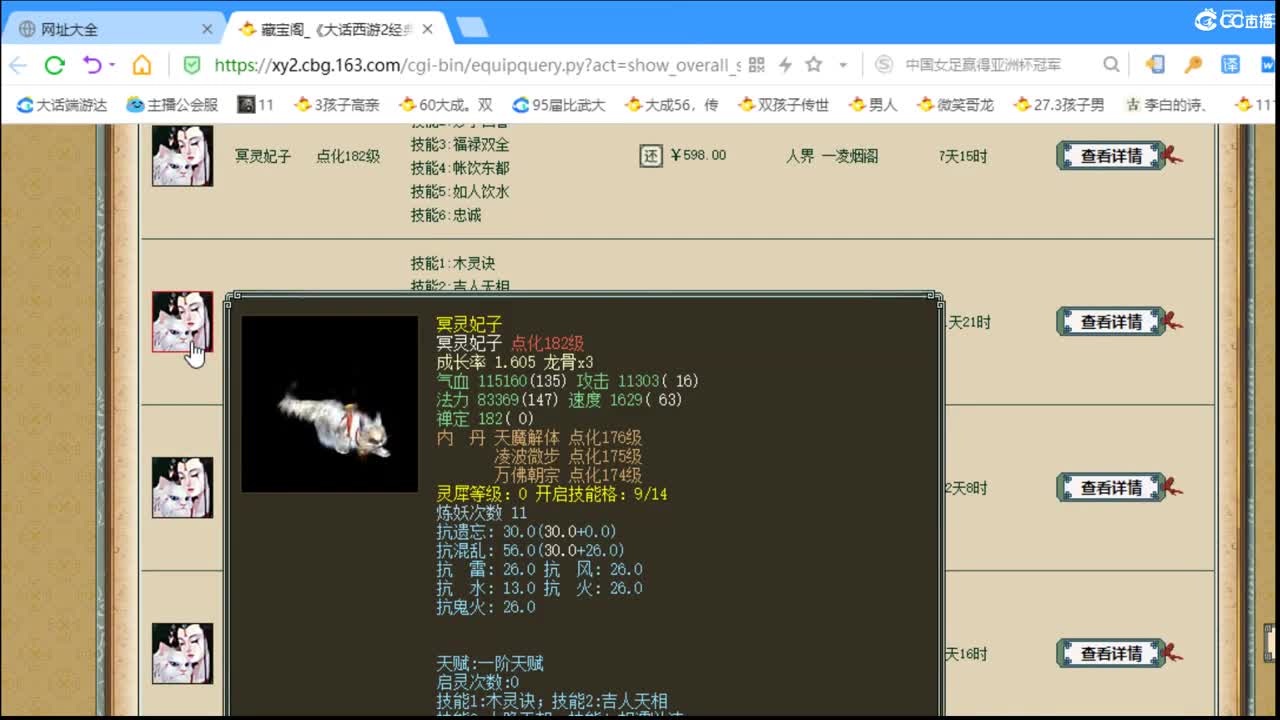Open the dropdown beside the purple restore arrow
The image size is (1280, 720).
[112, 65]
